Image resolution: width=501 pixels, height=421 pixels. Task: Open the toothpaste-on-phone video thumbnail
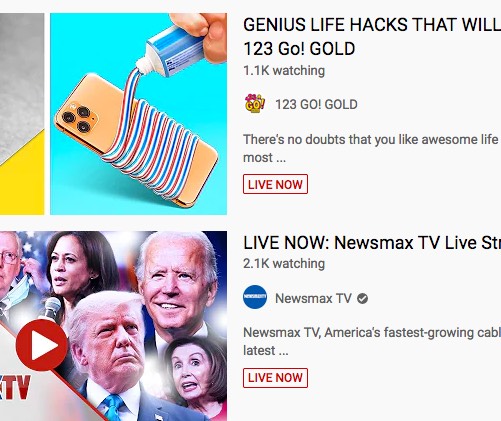138,114
